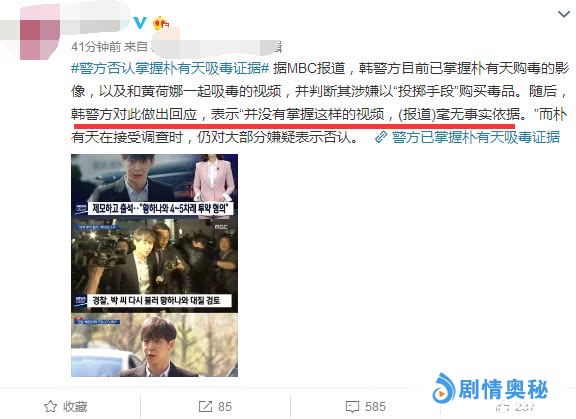The image size is (576, 419).
Task: Open hashtag #警方否认掌握朴有天吸毒证据#
Action: [x=170, y=68]
